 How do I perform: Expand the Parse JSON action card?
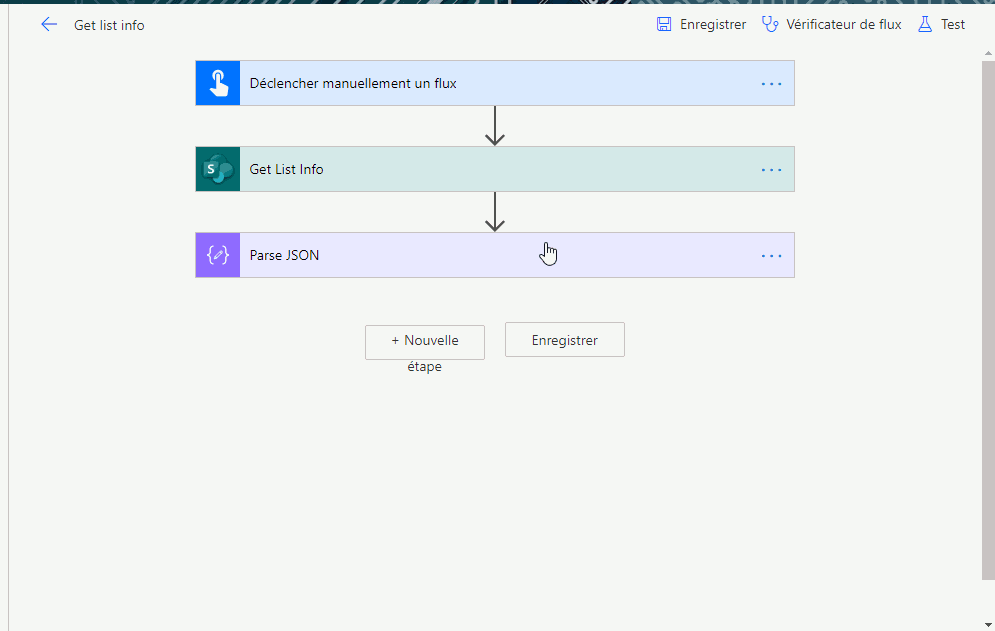[x=495, y=255]
